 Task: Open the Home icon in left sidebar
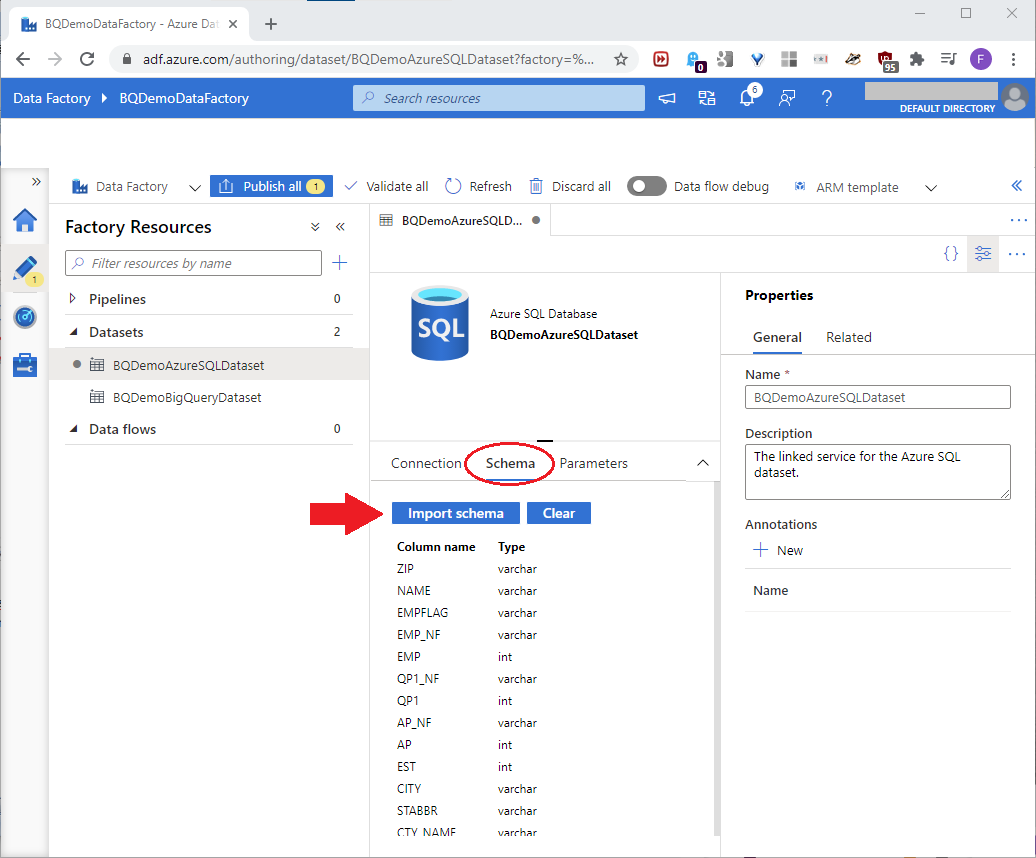click(x=25, y=220)
